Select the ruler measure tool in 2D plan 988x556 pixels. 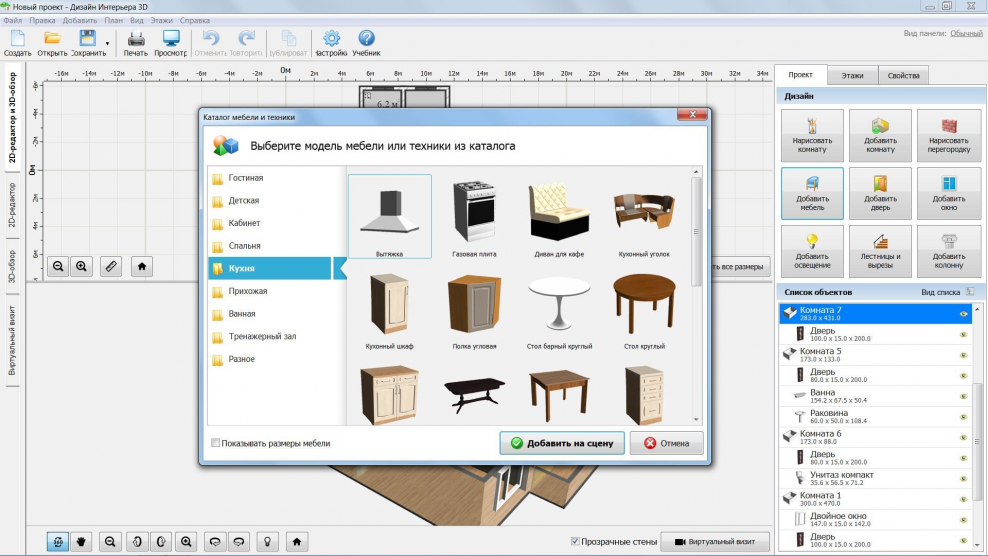pos(111,266)
